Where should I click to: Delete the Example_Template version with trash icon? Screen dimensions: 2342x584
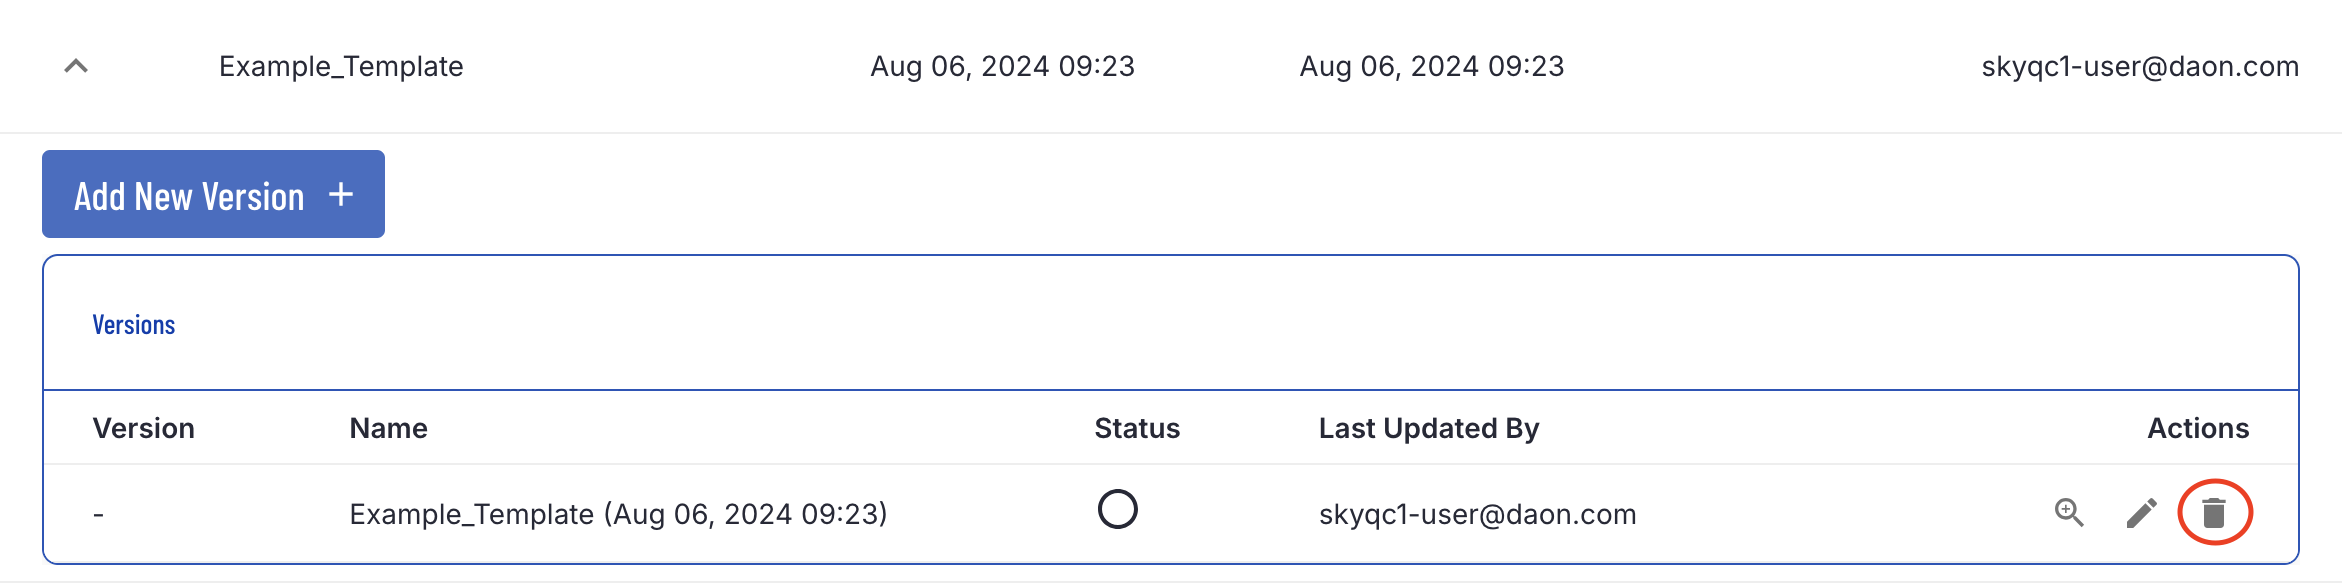(2214, 513)
